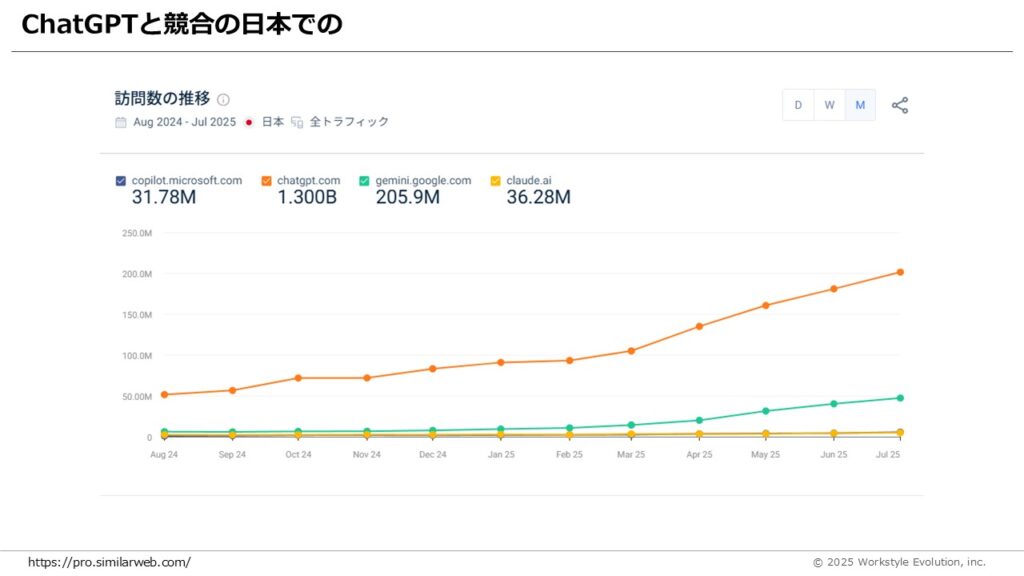1024x576 pixels.
Task: Click the share icon
Action: 900,105
